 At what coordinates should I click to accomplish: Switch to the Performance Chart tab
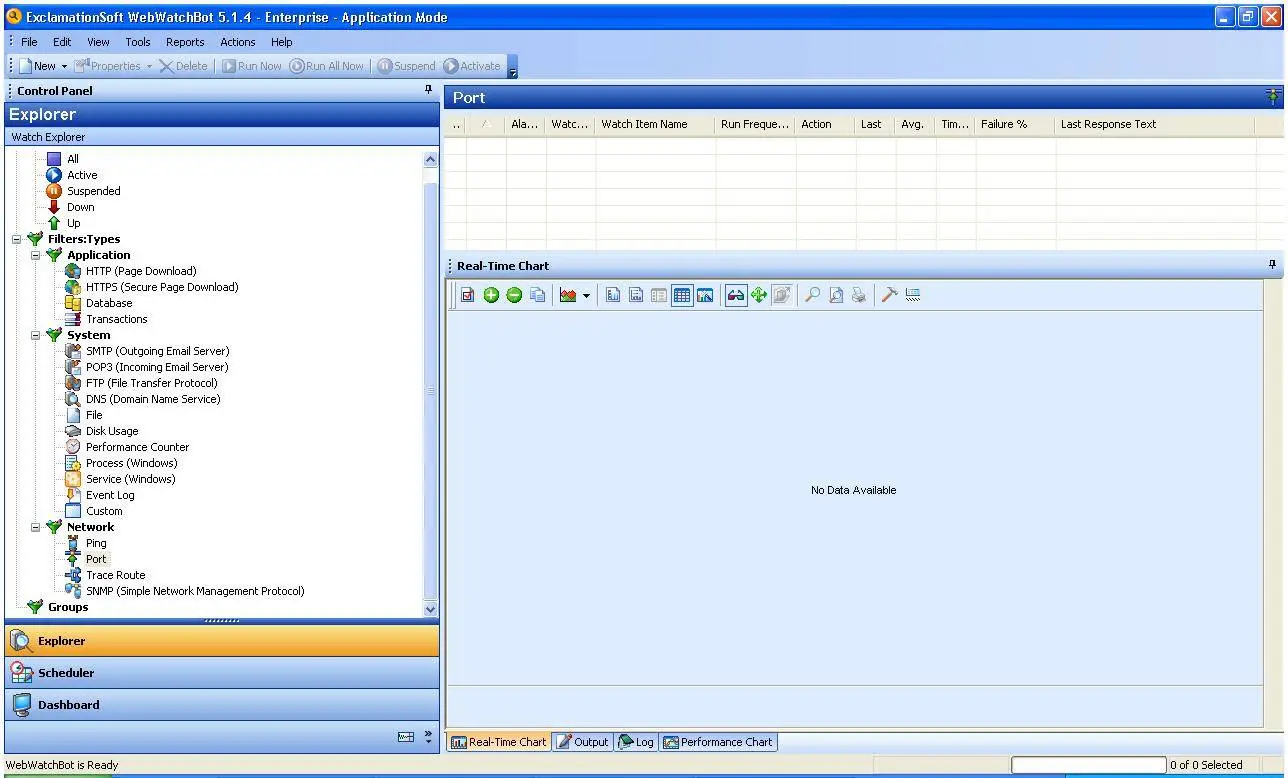tap(718, 742)
